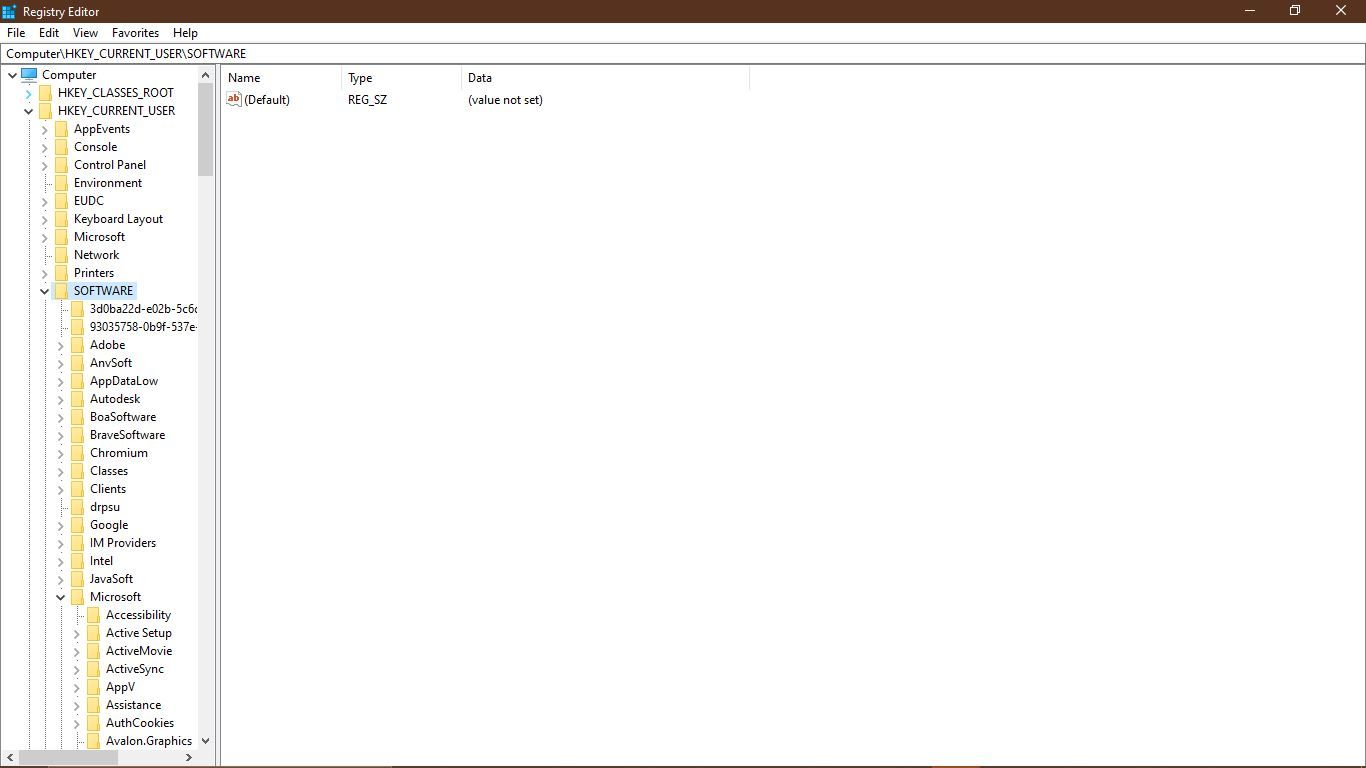Click the Printers key folder icon
The image size is (1366, 768).
[x=61, y=272]
